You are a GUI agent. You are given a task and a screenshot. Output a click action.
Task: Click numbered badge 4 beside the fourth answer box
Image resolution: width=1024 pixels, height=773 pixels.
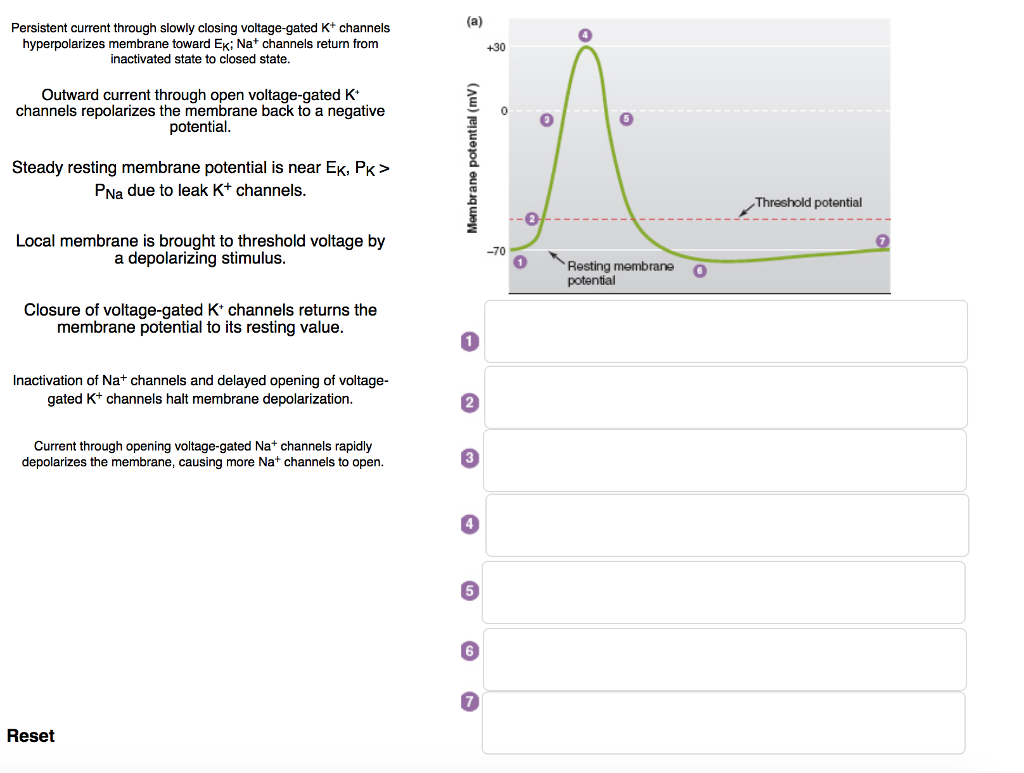[x=467, y=523]
